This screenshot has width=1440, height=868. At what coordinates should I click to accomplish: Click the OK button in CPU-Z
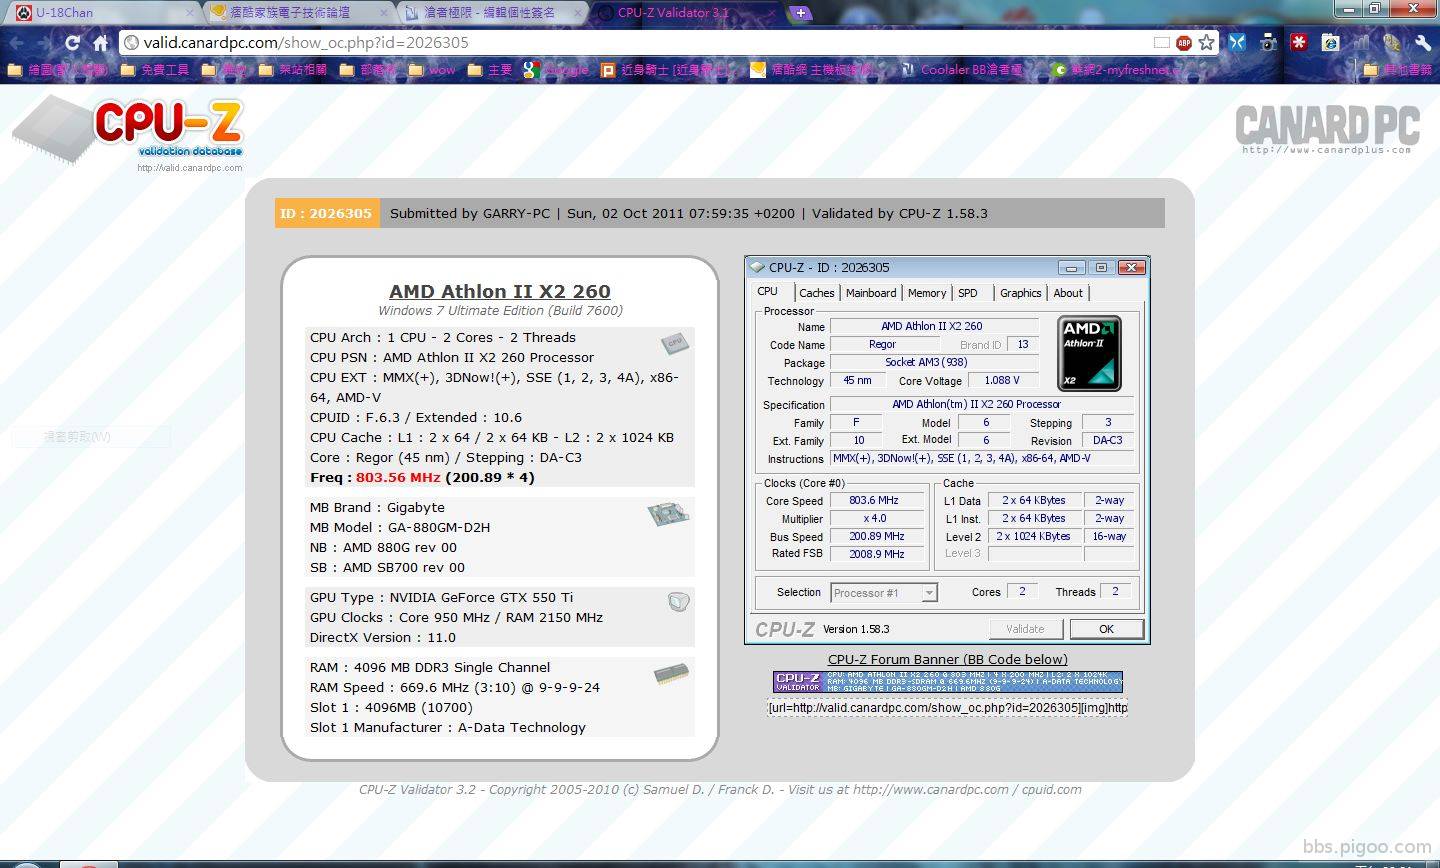[x=1106, y=629]
